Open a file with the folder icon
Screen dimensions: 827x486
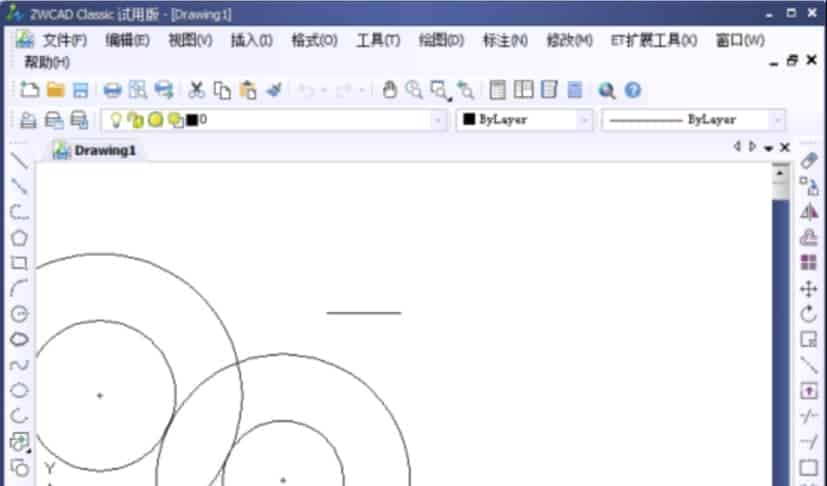click(55, 90)
